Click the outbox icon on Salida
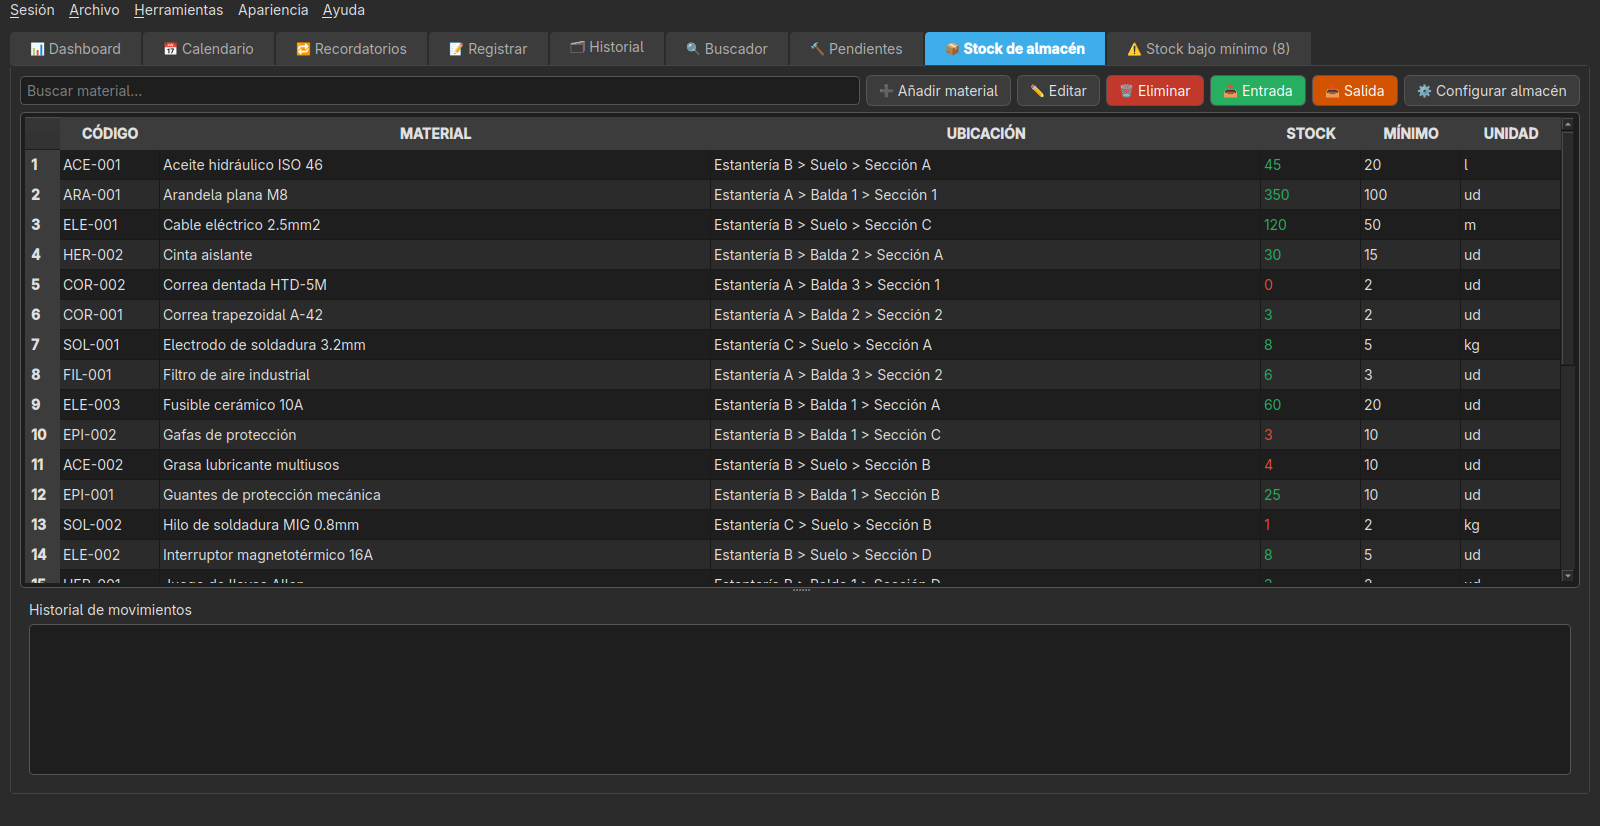 [1332, 91]
